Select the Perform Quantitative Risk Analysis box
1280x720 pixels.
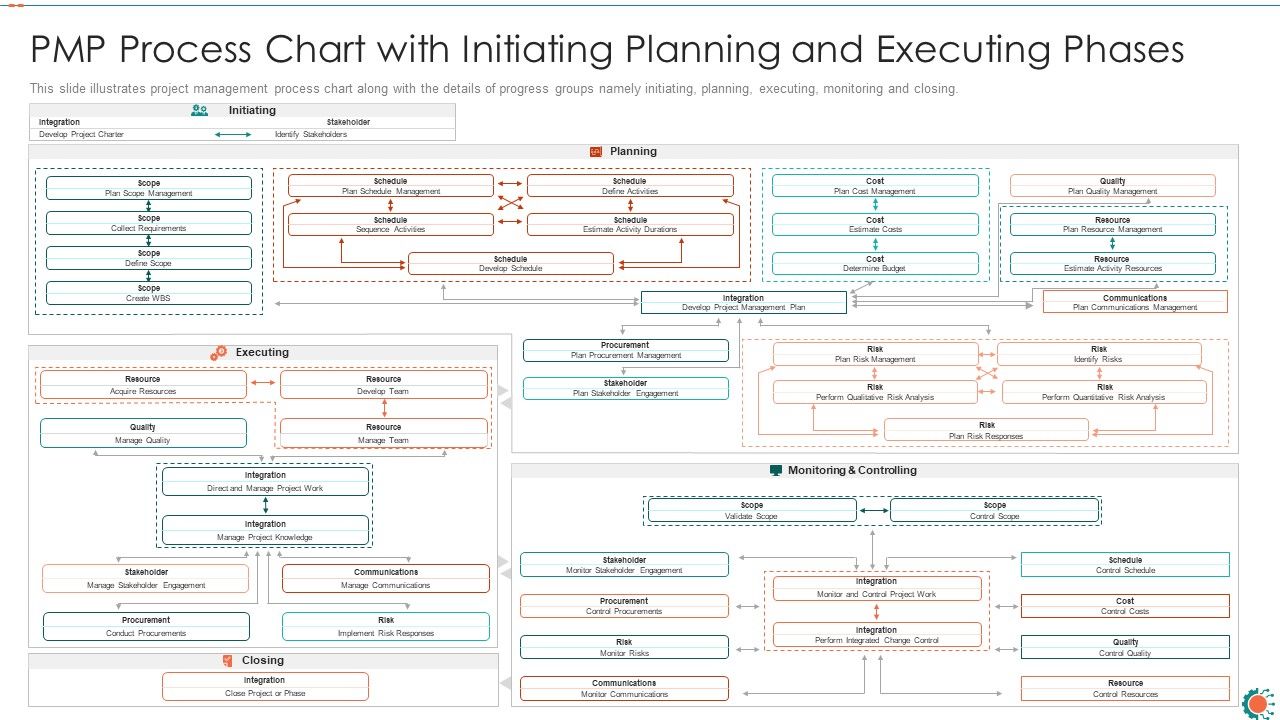tap(1104, 392)
